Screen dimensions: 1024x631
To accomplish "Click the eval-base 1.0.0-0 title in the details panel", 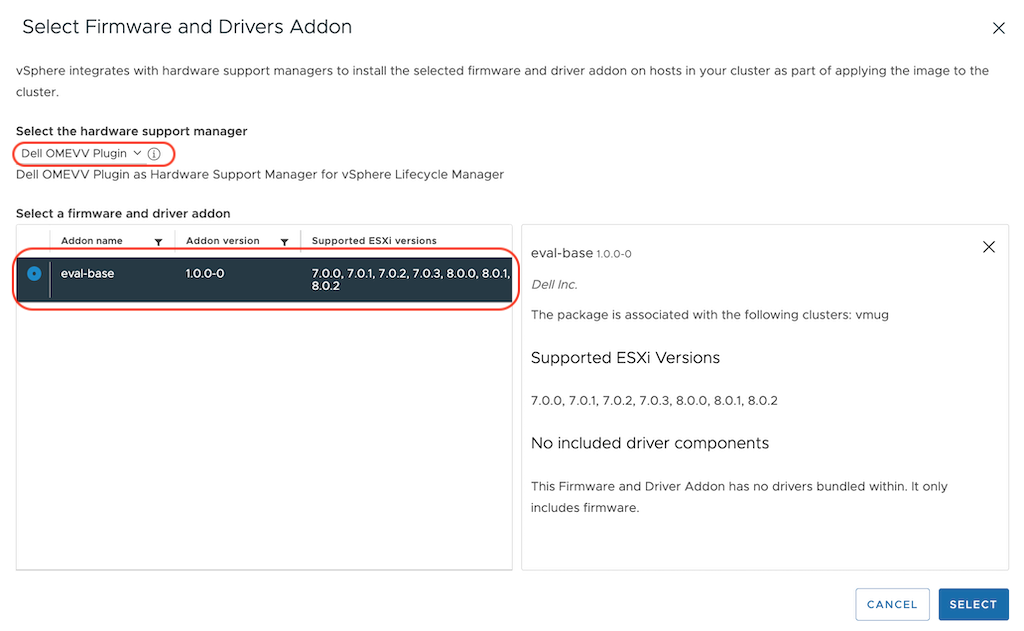I will (x=581, y=253).
